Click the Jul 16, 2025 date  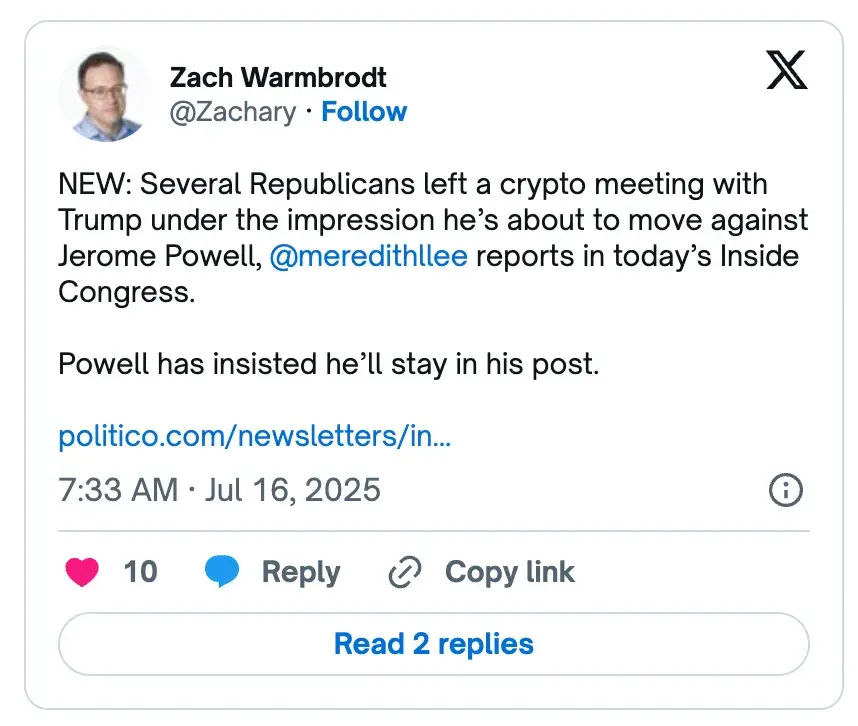point(294,490)
